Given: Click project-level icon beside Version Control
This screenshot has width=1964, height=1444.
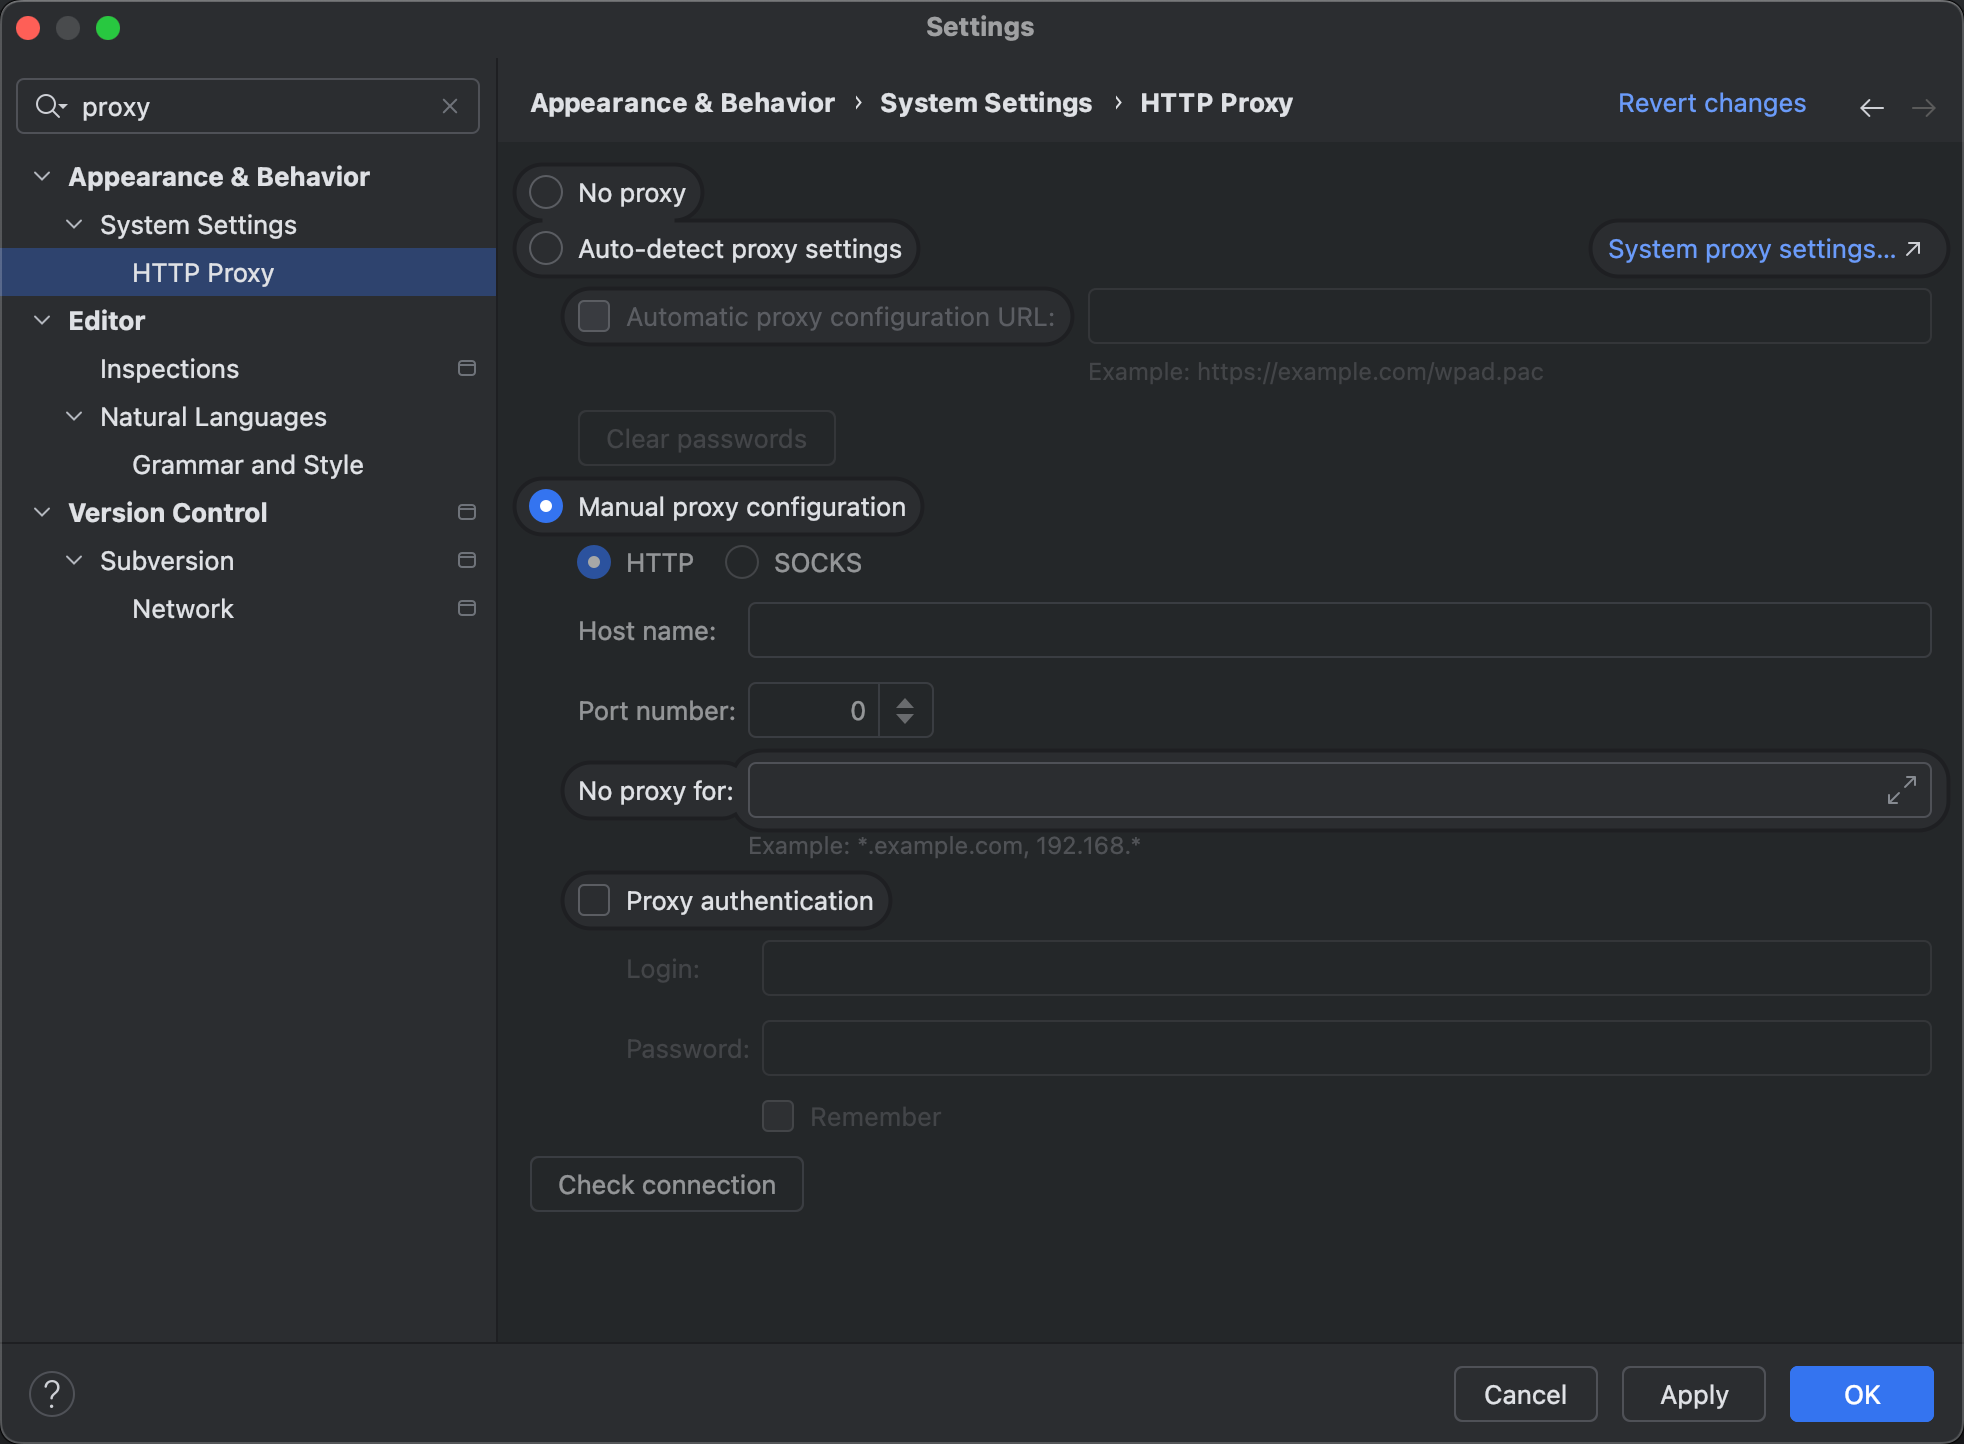Looking at the screenshot, I should (466, 513).
